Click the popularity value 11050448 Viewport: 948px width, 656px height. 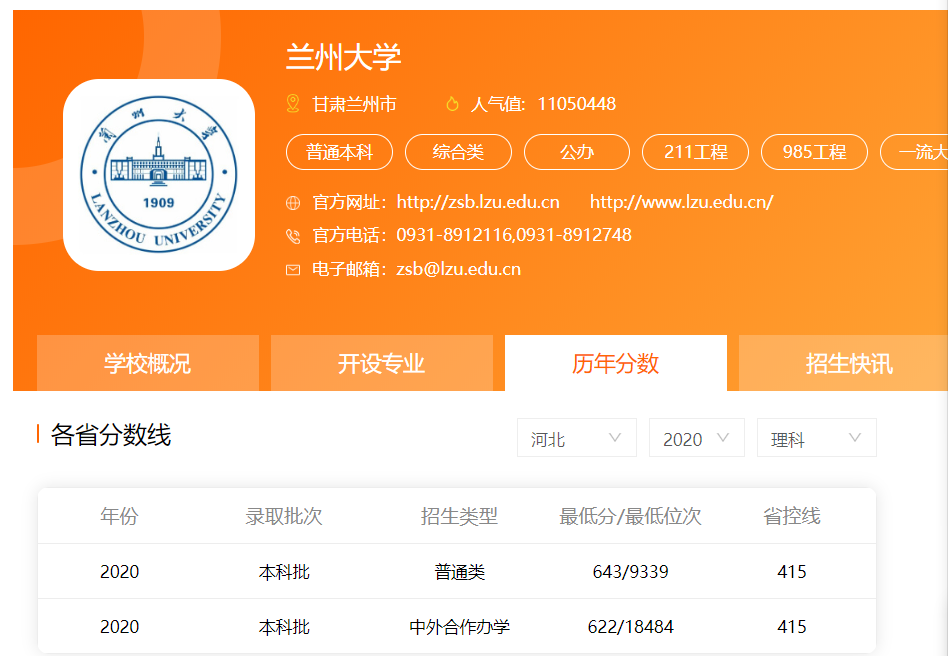point(577,104)
